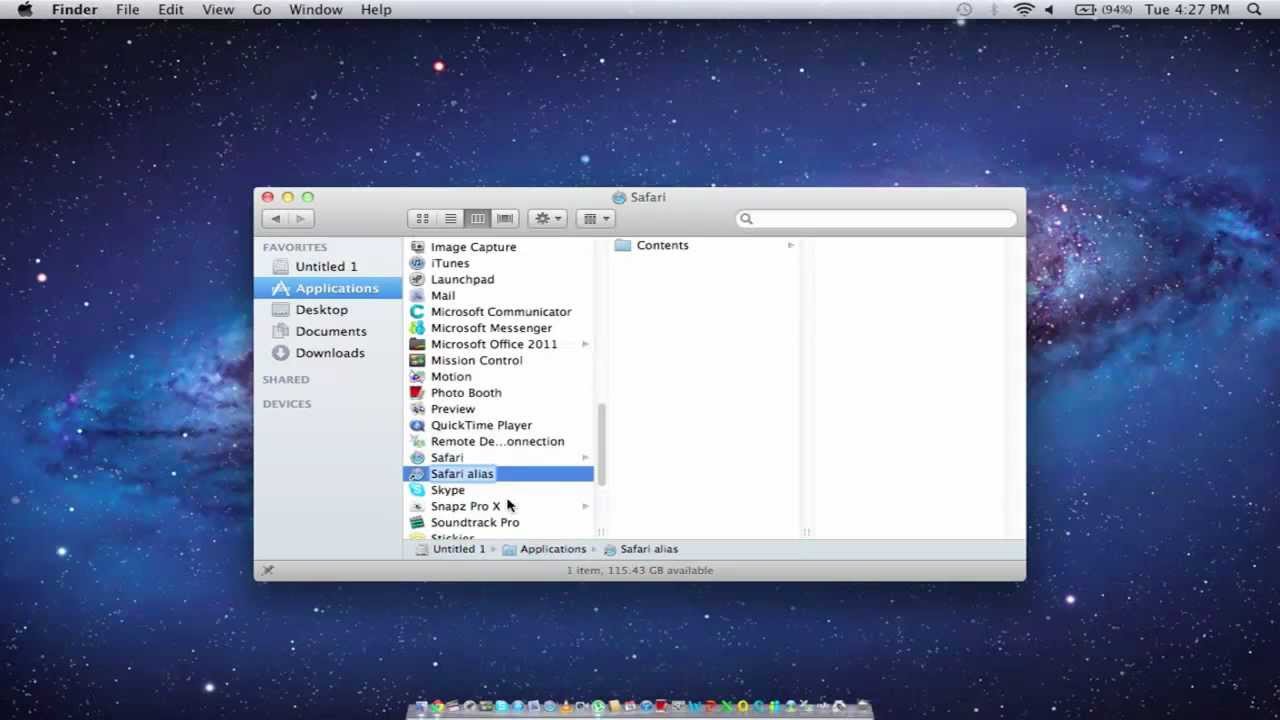Click the QuickTime Player icon
This screenshot has height=720, width=1280.
(417, 425)
